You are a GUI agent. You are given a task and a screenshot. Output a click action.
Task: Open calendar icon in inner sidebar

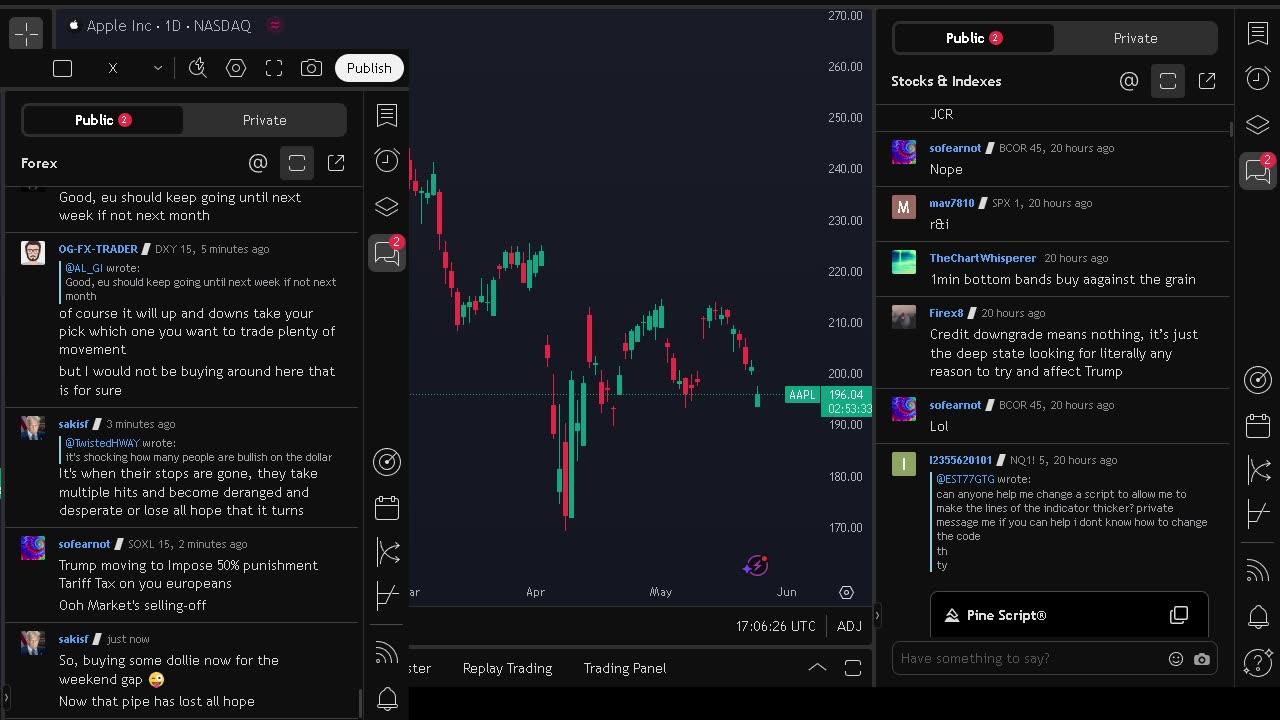(x=387, y=507)
